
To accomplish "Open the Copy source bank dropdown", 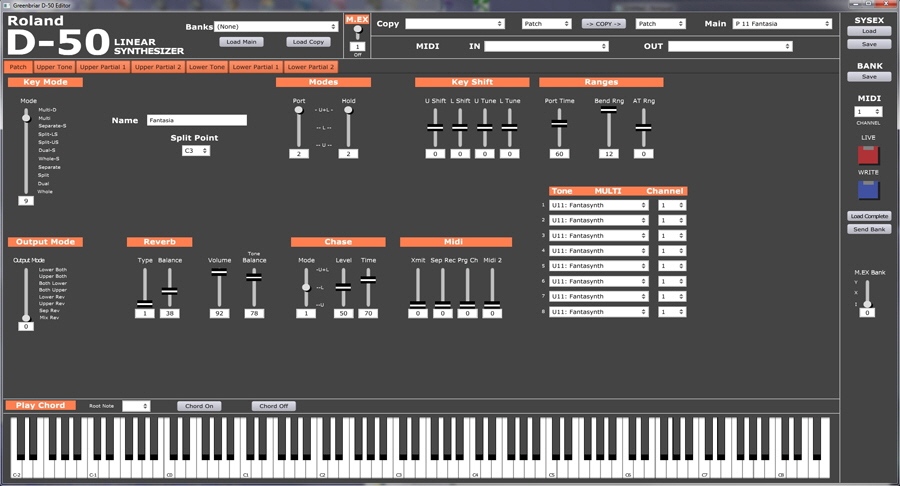I will click(x=455, y=24).
